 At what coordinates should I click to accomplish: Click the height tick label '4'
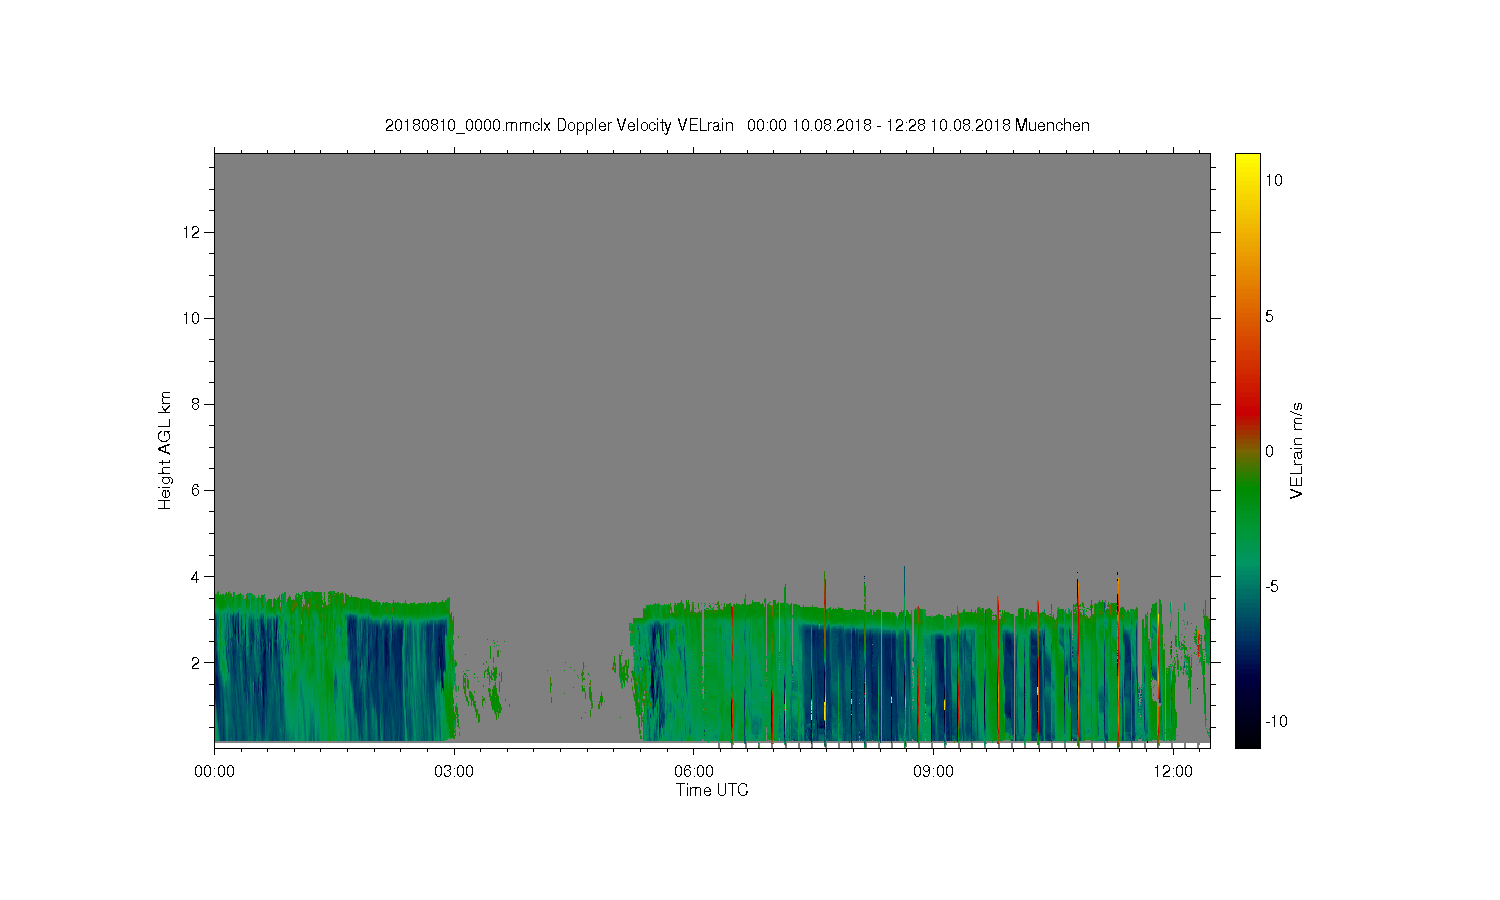(196, 576)
